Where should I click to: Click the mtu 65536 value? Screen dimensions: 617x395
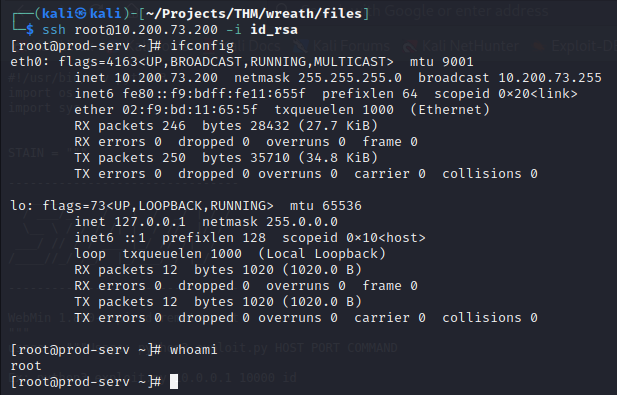(325, 206)
